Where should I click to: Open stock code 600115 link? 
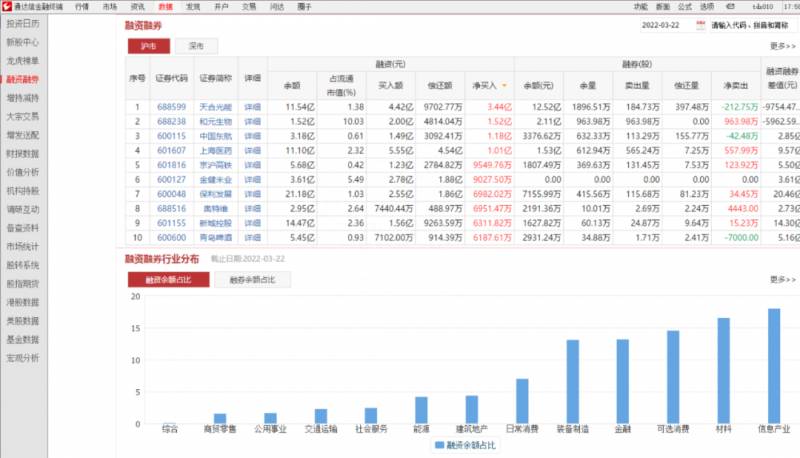click(x=171, y=136)
